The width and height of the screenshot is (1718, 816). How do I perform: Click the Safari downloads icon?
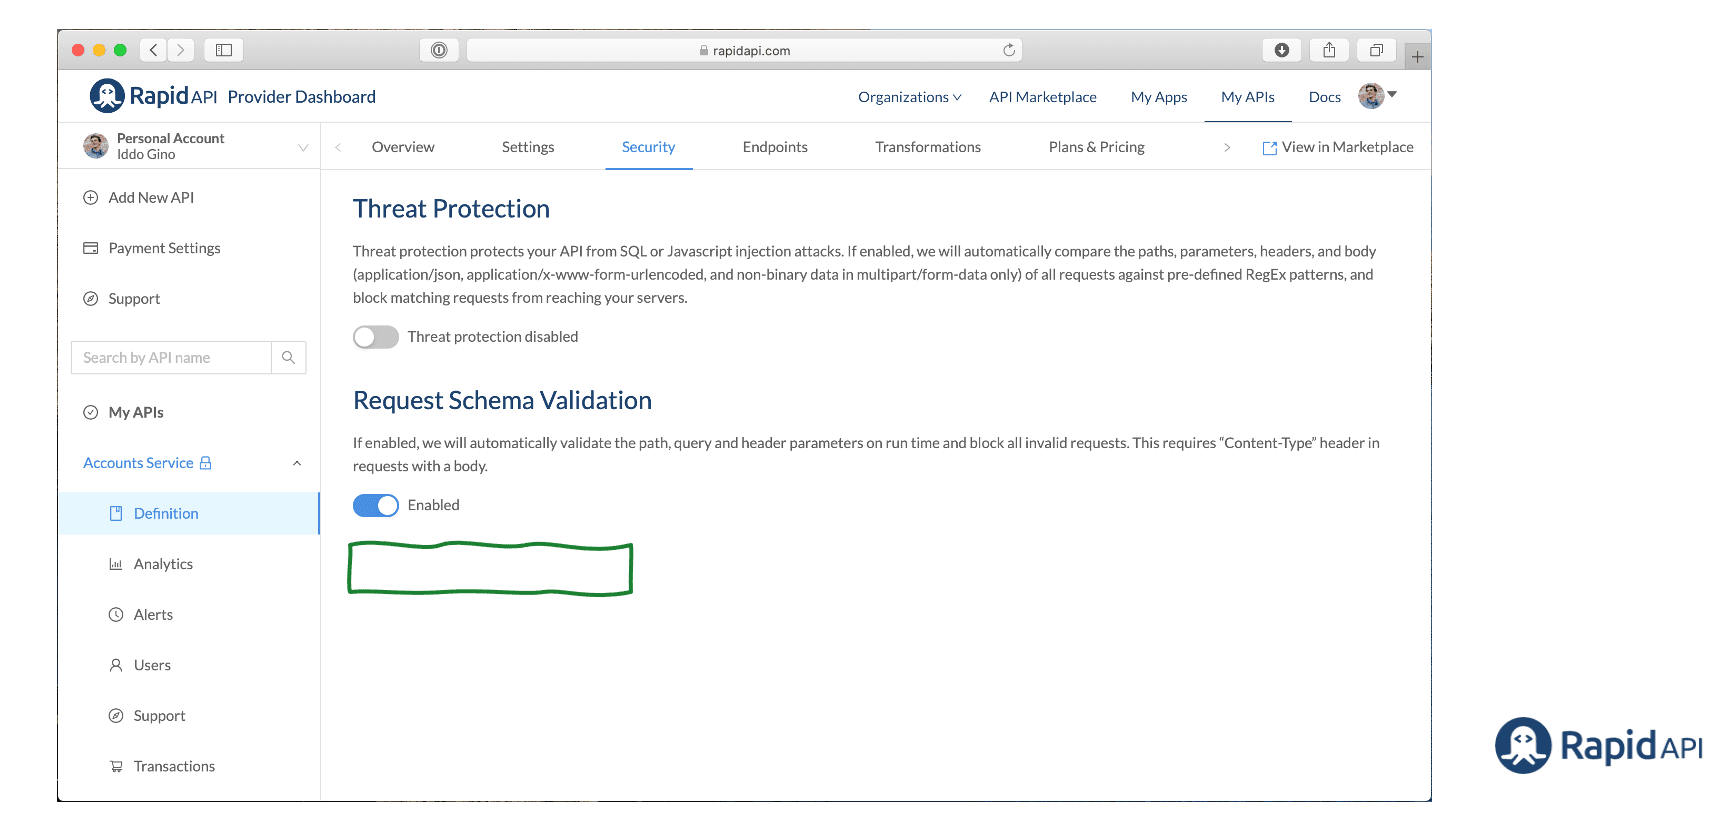pyautogui.click(x=1282, y=50)
